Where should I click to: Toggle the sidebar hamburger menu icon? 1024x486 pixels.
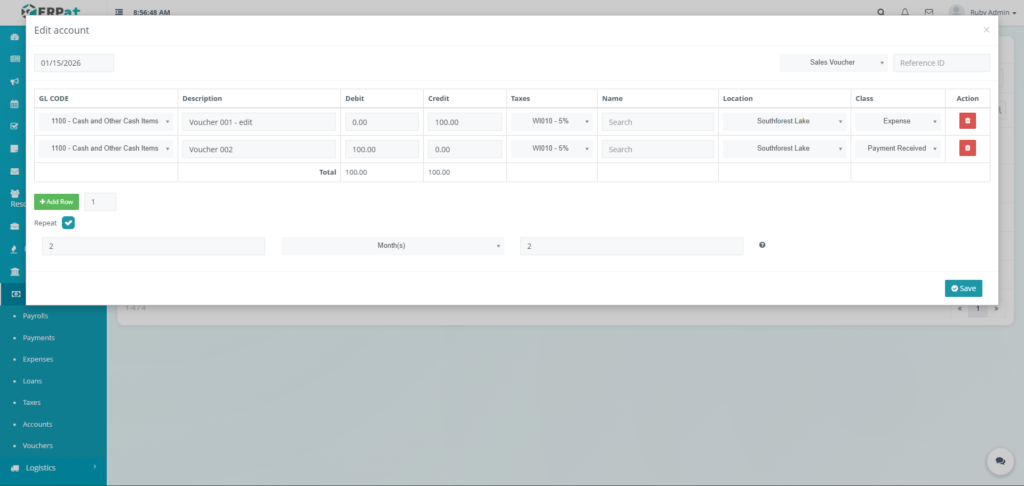pyautogui.click(x=120, y=13)
